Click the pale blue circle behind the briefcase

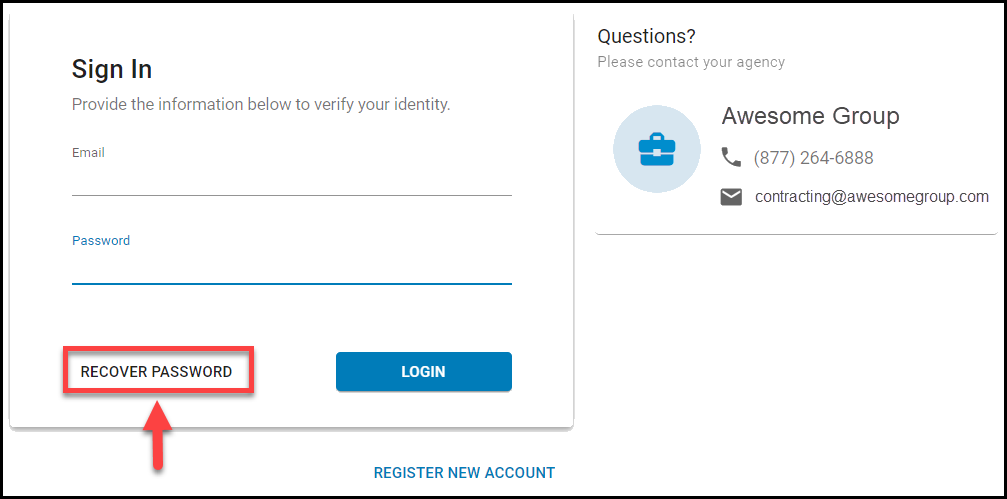pyautogui.click(x=656, y=150)
